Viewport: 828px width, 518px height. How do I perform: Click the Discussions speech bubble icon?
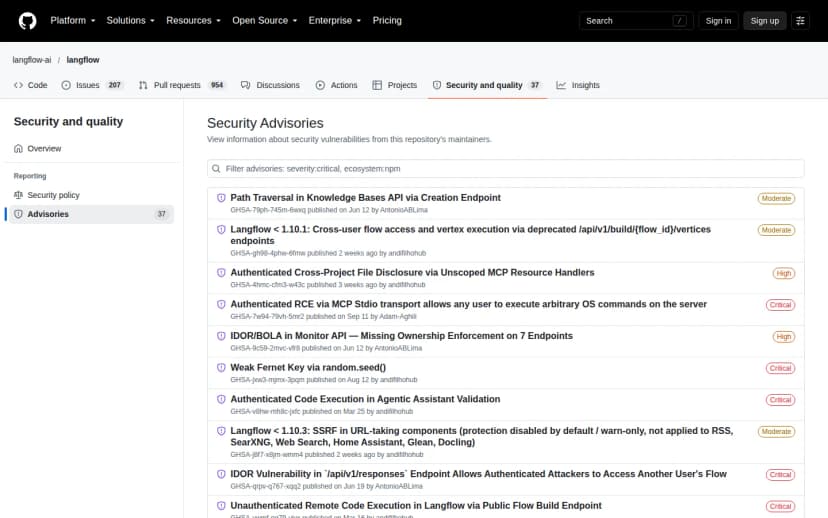coord(246,85)
